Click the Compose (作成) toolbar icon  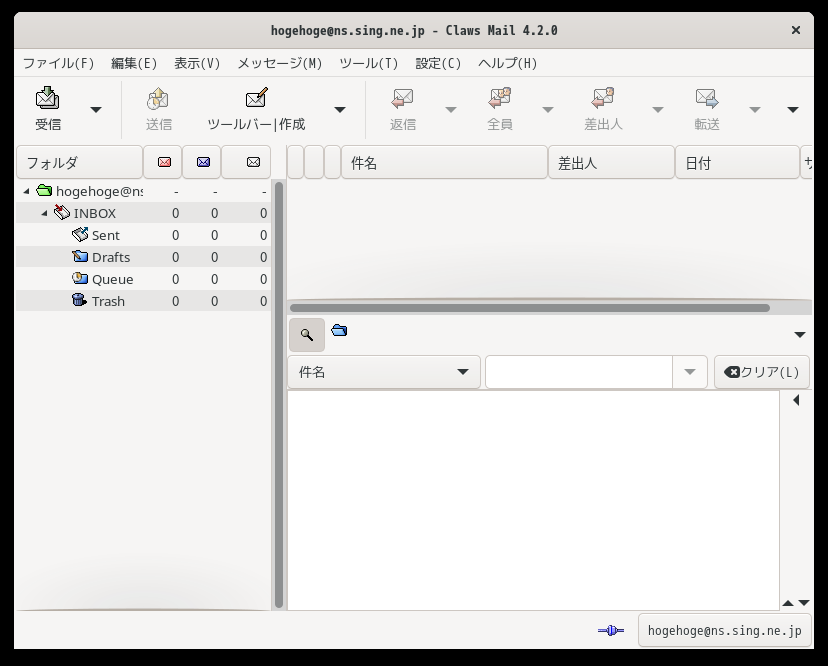pos(257,98)
